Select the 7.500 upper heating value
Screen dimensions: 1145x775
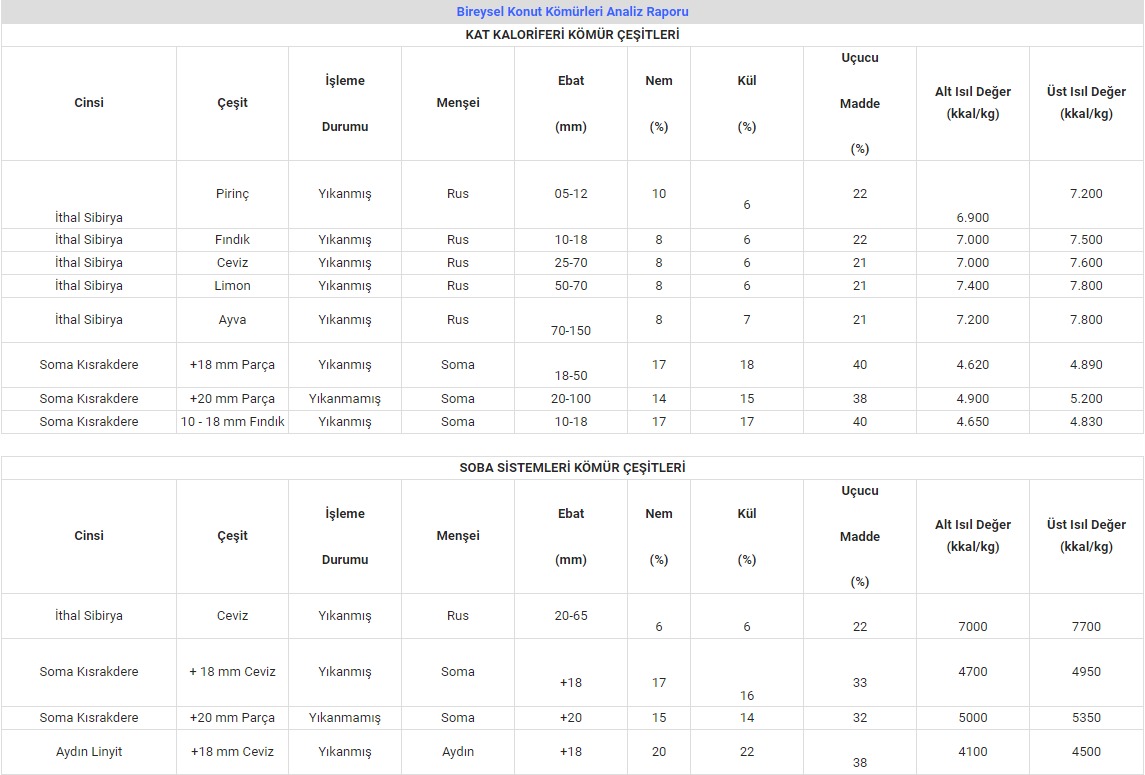pos(1086,240)
